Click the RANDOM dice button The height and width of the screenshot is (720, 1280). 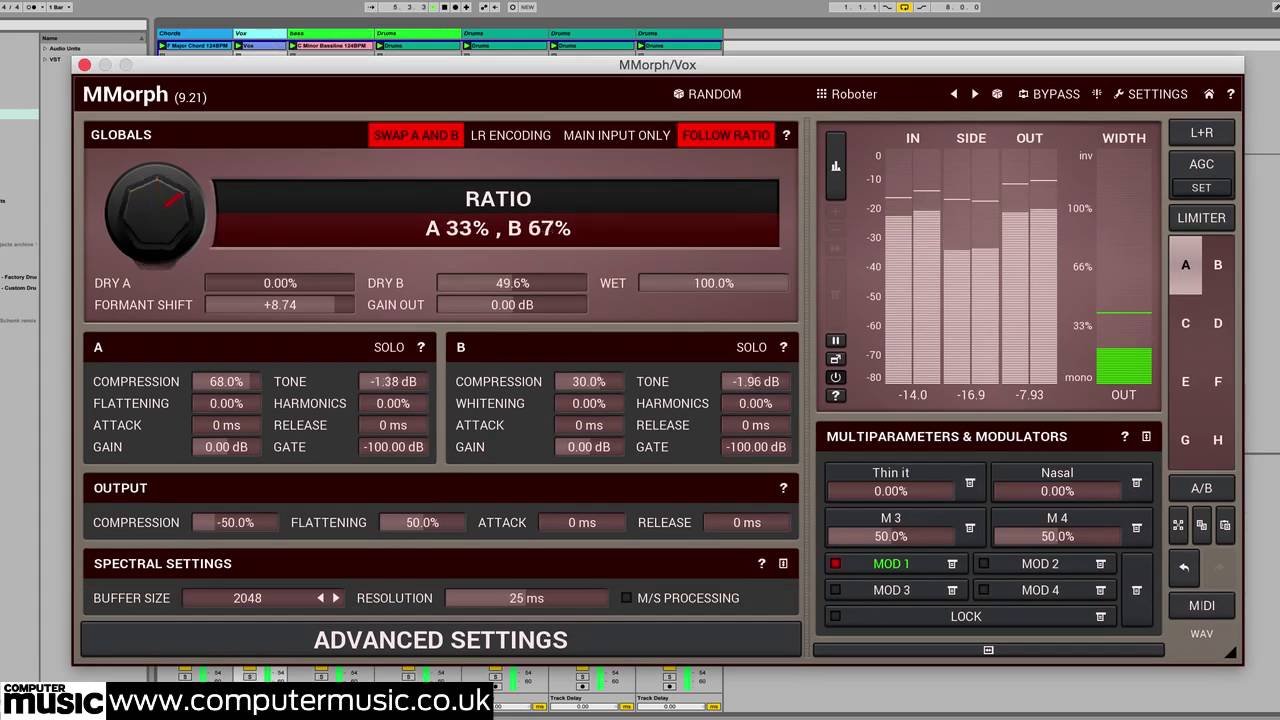tap(707, 94)
